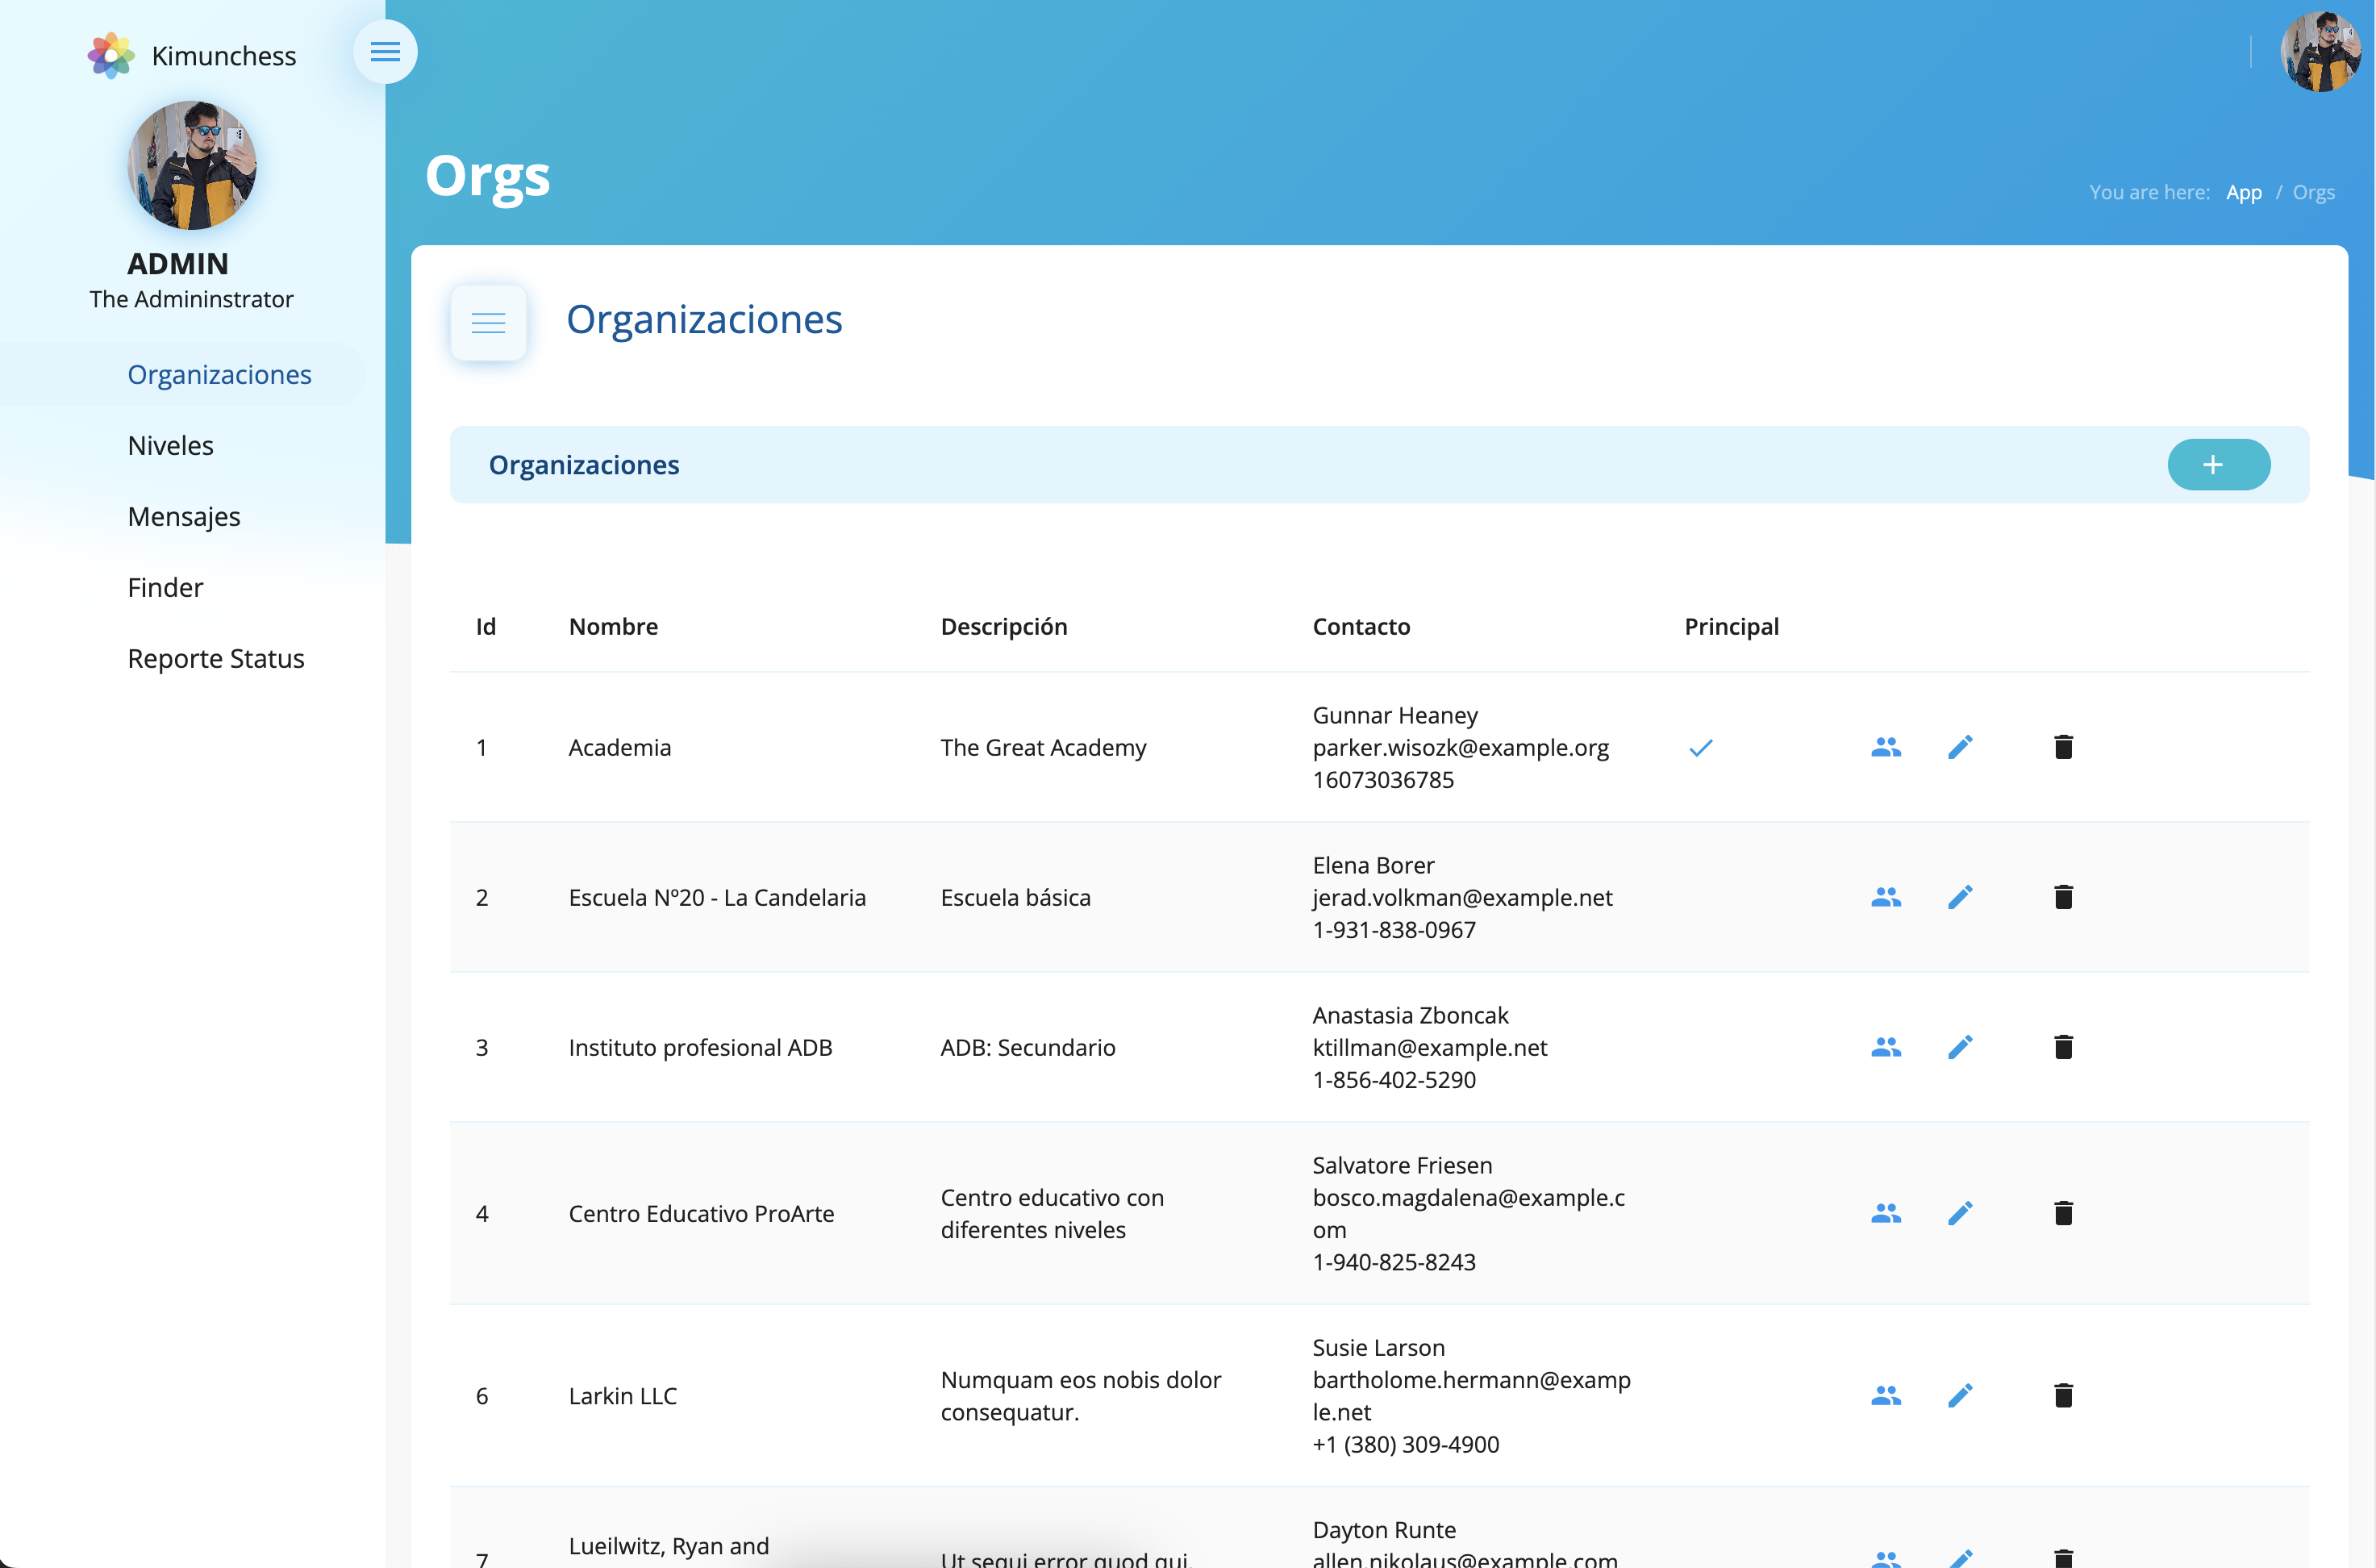Add a new organization with plus button
Viewport: 2376px width, 1568px height.
[2217, 464]
